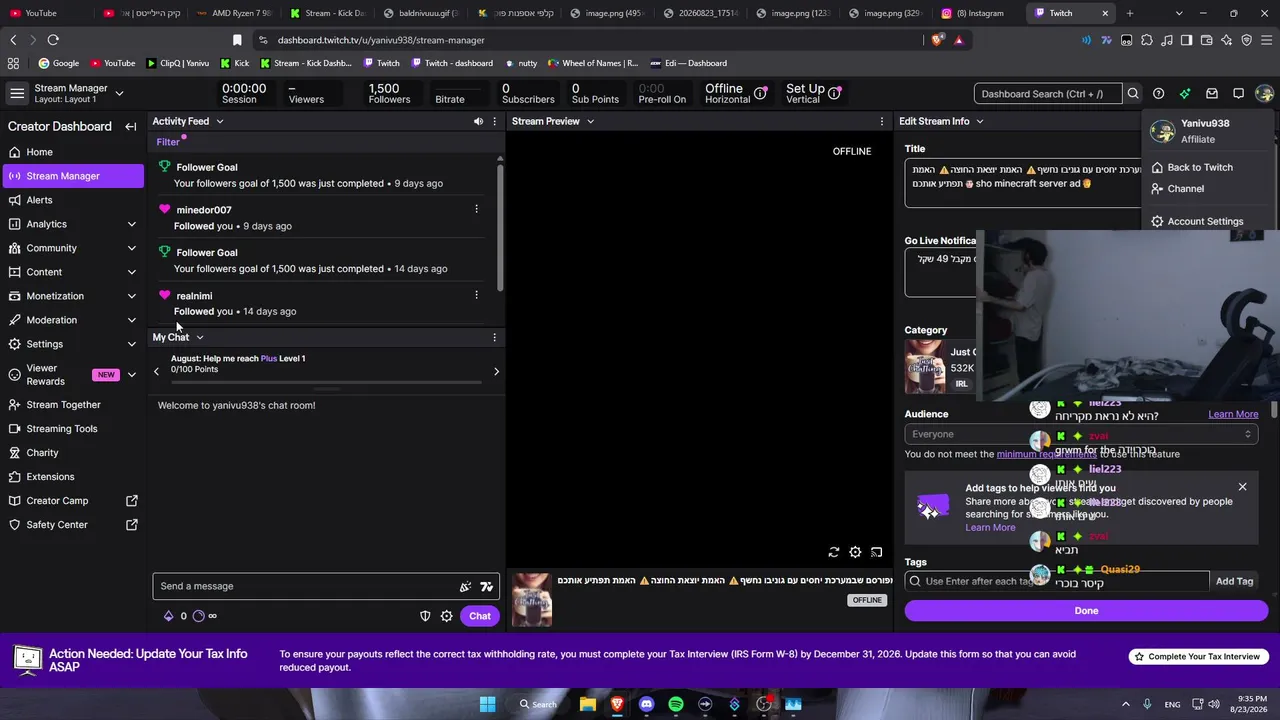Select Stream Manager in the sidebar

click(x=72, y=176)
